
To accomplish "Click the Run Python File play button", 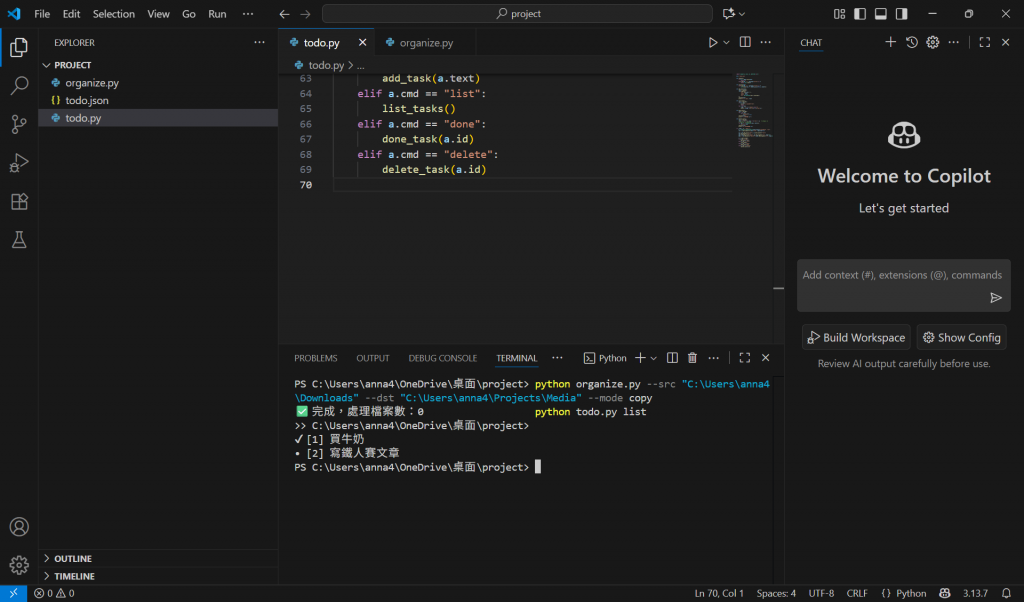I will pos(713,43).
